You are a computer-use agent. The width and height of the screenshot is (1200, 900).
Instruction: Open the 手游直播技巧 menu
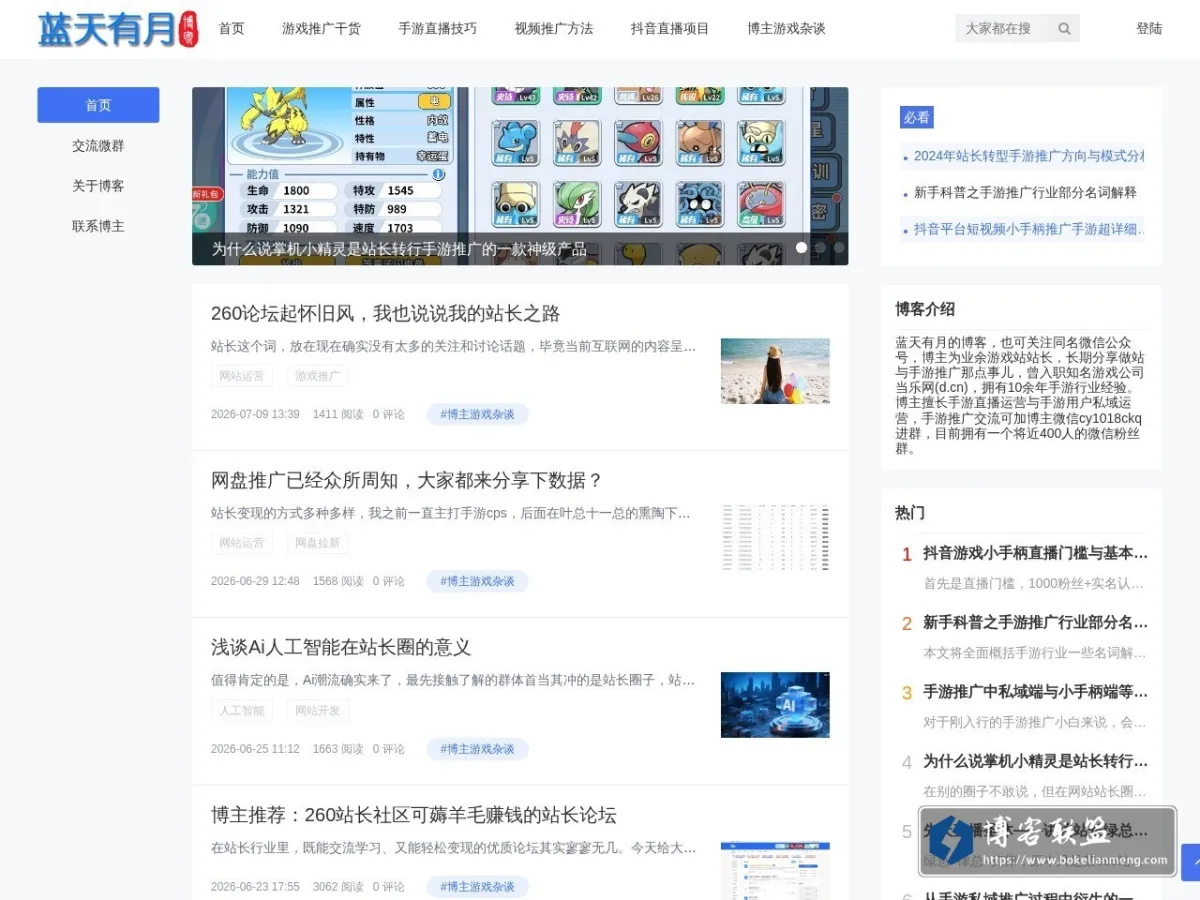click(x=437, y=28)
